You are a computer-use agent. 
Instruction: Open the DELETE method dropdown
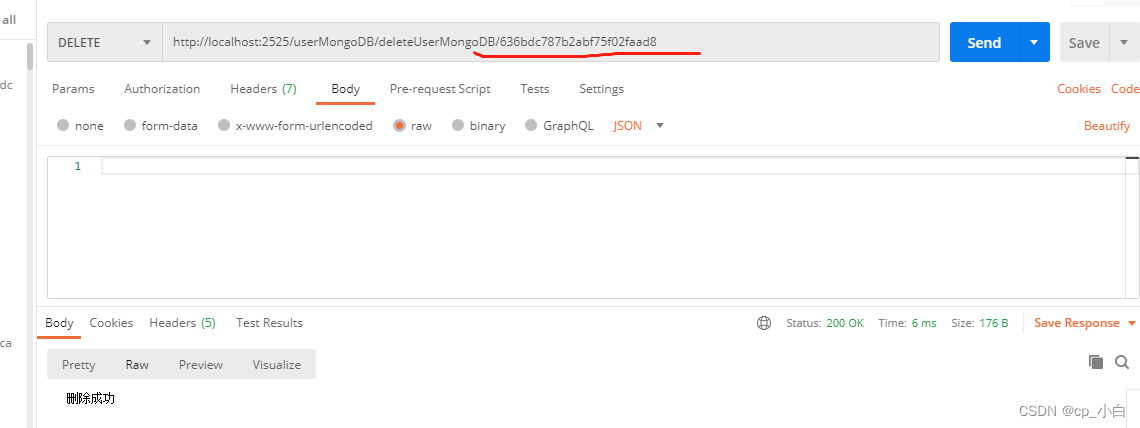104,42
